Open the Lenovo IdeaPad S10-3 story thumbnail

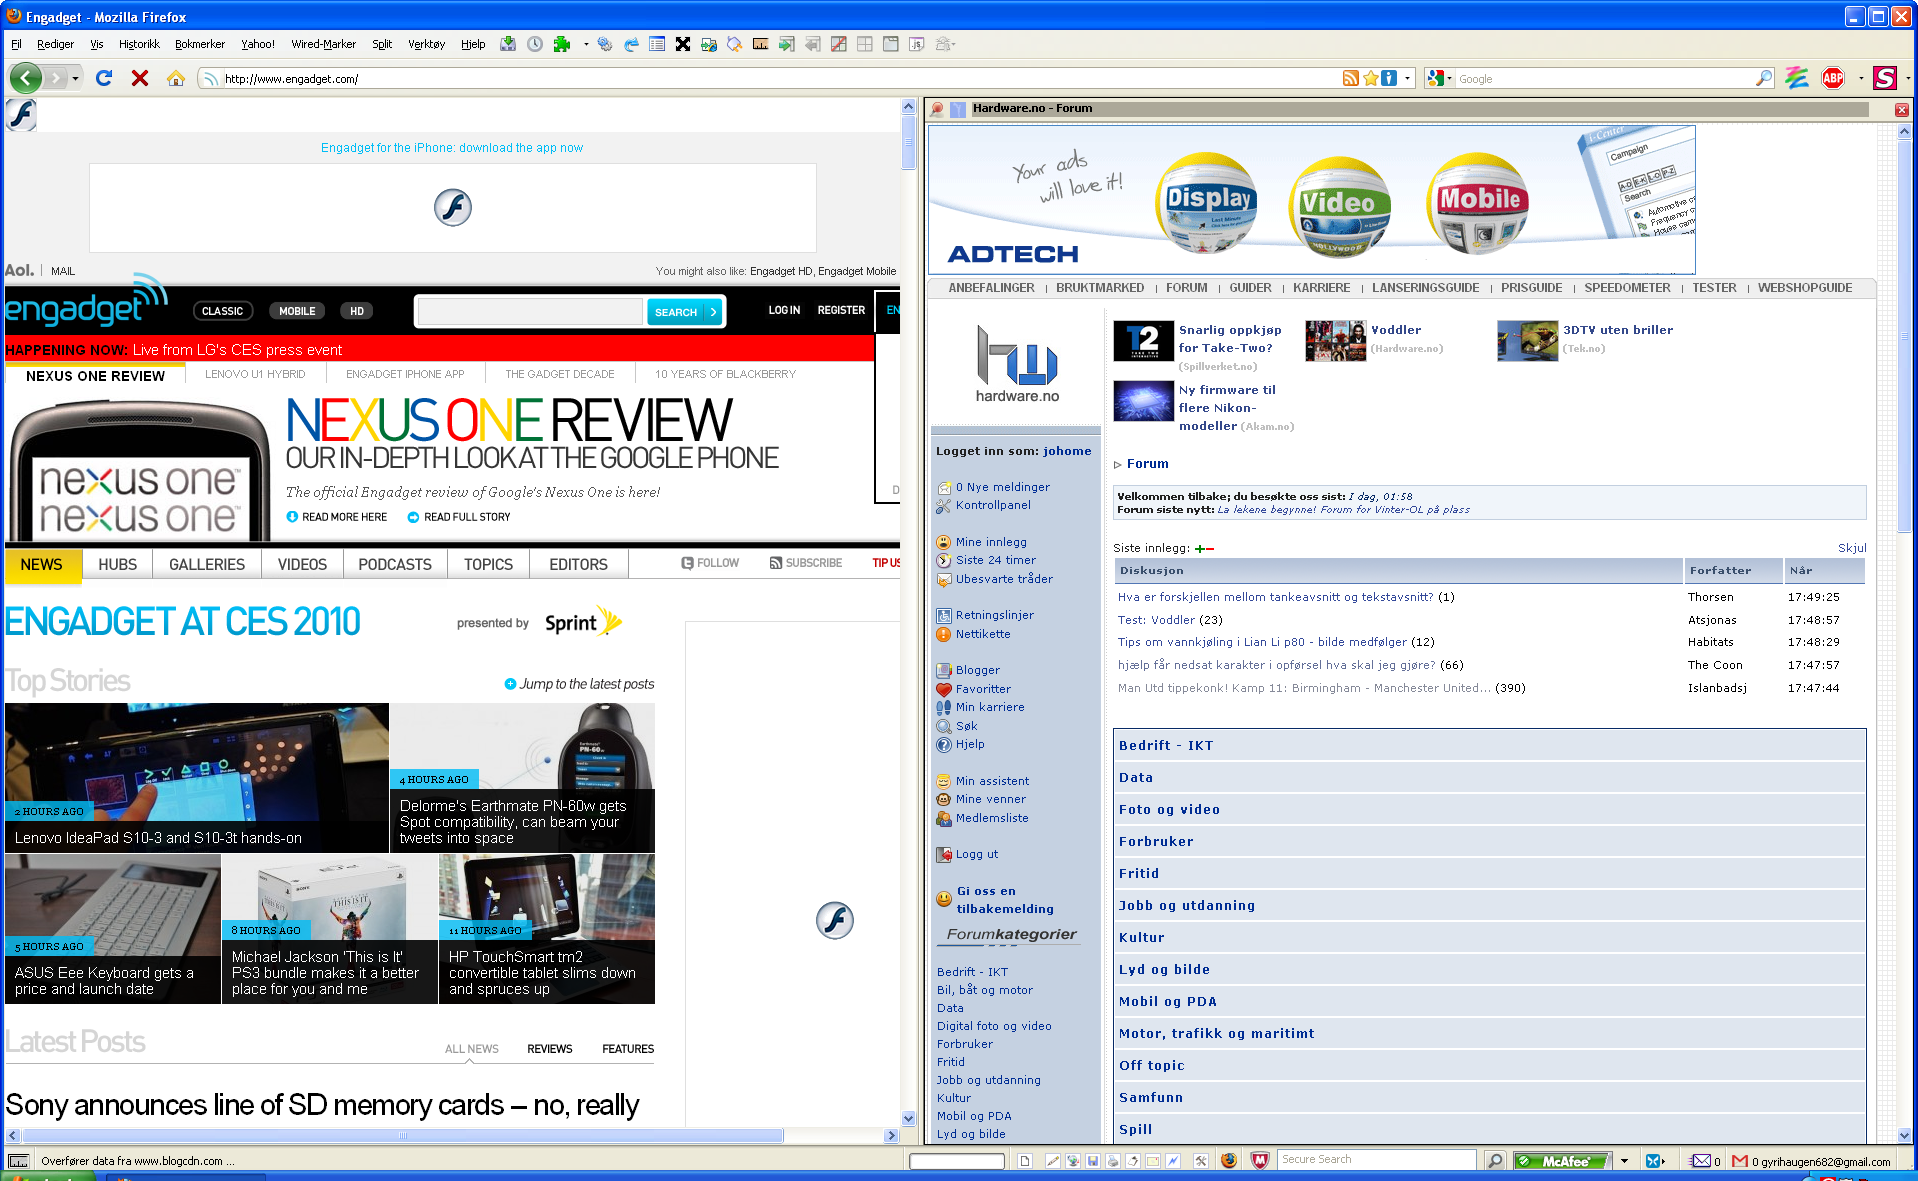197,777
